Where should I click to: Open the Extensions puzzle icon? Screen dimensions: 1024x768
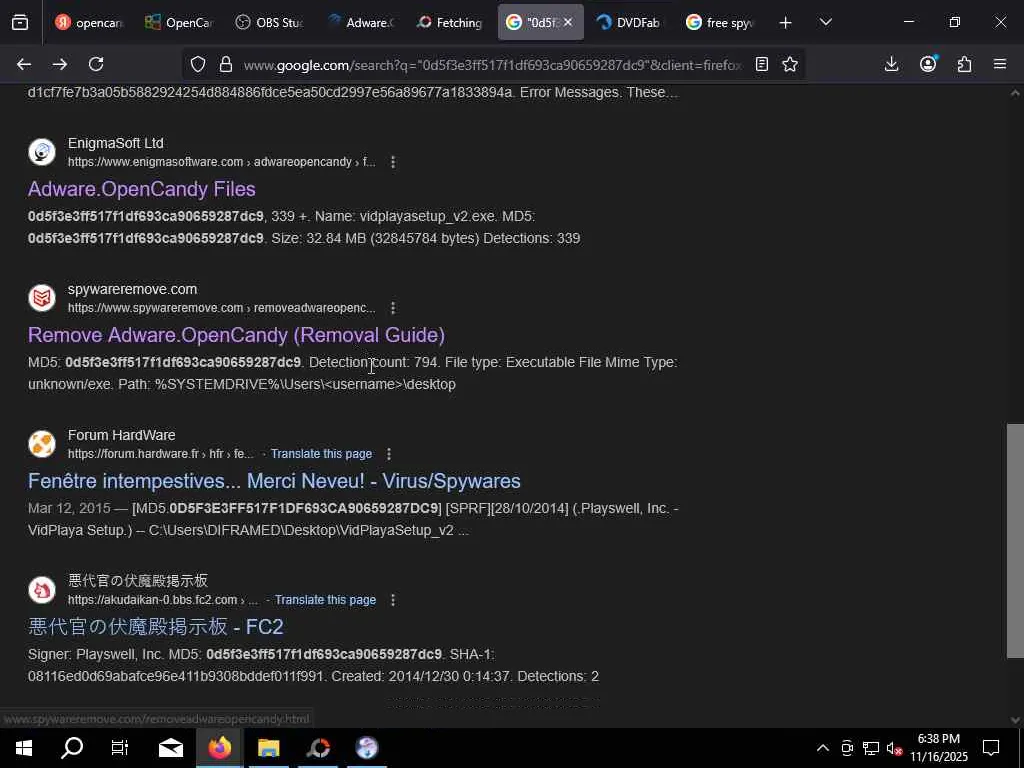(964, 64)
